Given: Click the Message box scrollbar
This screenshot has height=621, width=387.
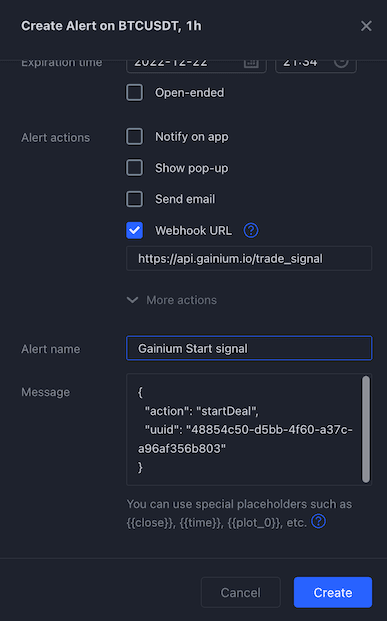Looking at the screenshot, I should click(366, 430).
